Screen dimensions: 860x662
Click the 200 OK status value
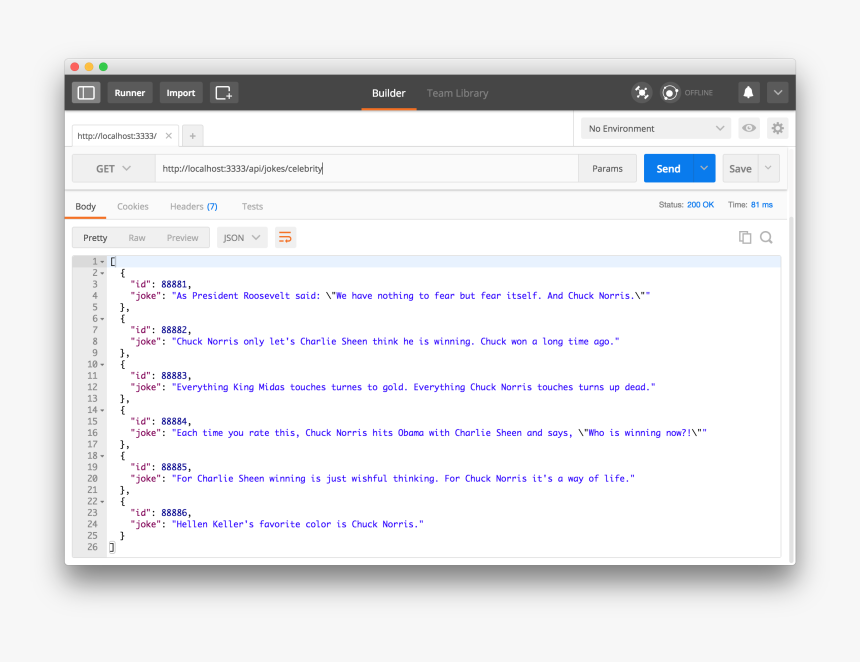[x=700, y=205]
